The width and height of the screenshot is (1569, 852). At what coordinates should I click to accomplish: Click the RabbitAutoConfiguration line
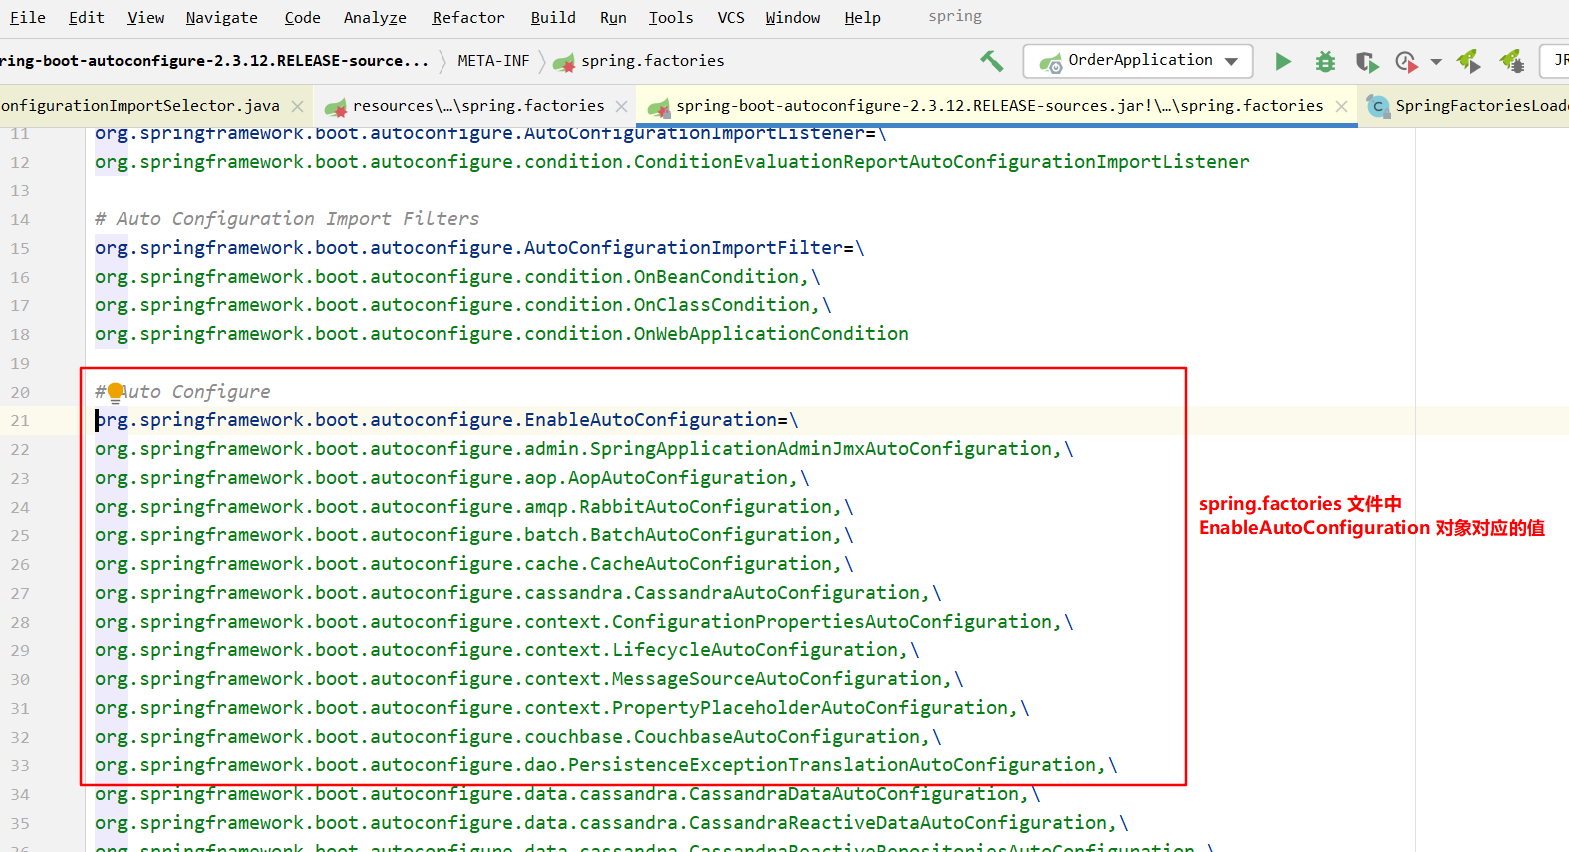[x=474, y=507]
